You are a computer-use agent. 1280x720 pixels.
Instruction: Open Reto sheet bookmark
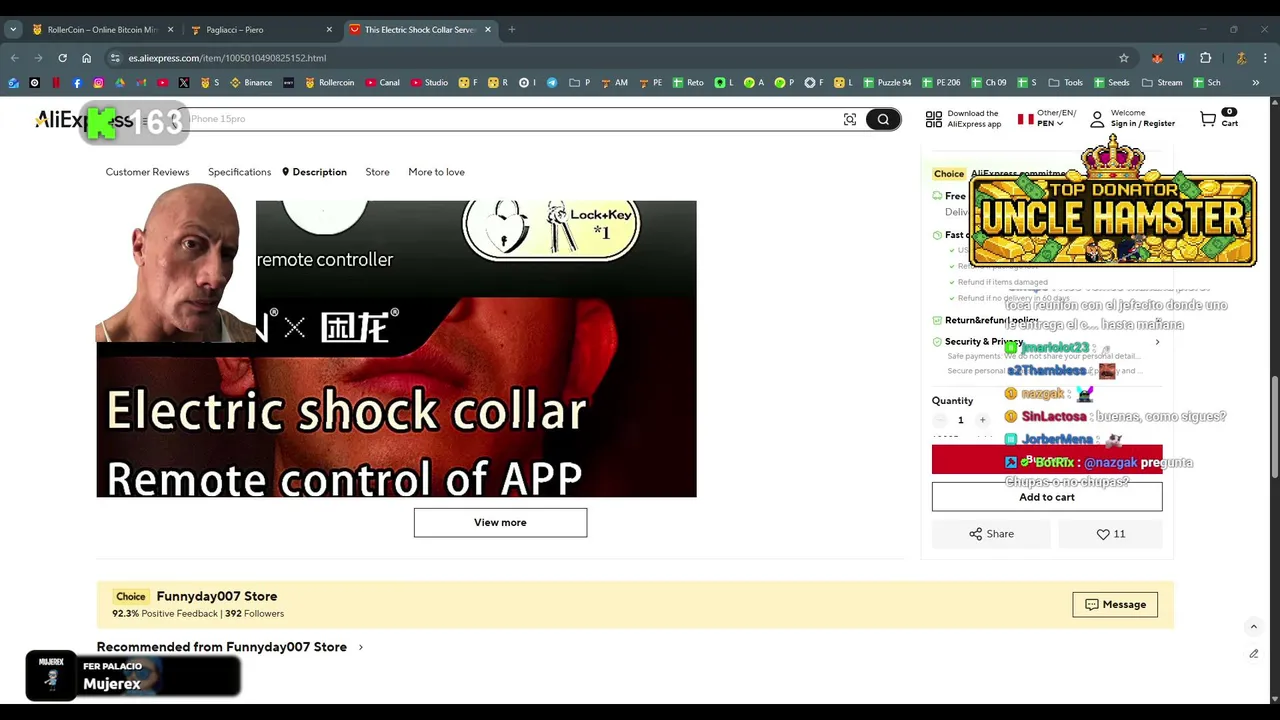point(688,83)
